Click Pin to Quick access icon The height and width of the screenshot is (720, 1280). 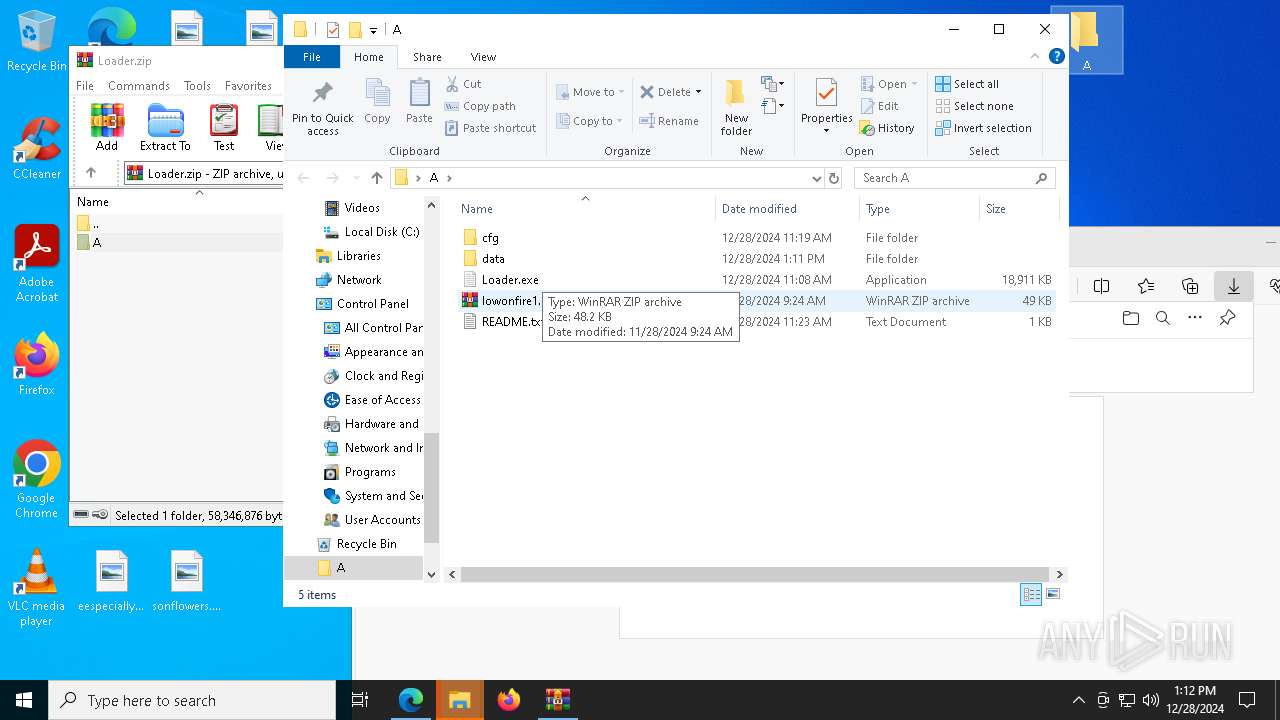322,108
